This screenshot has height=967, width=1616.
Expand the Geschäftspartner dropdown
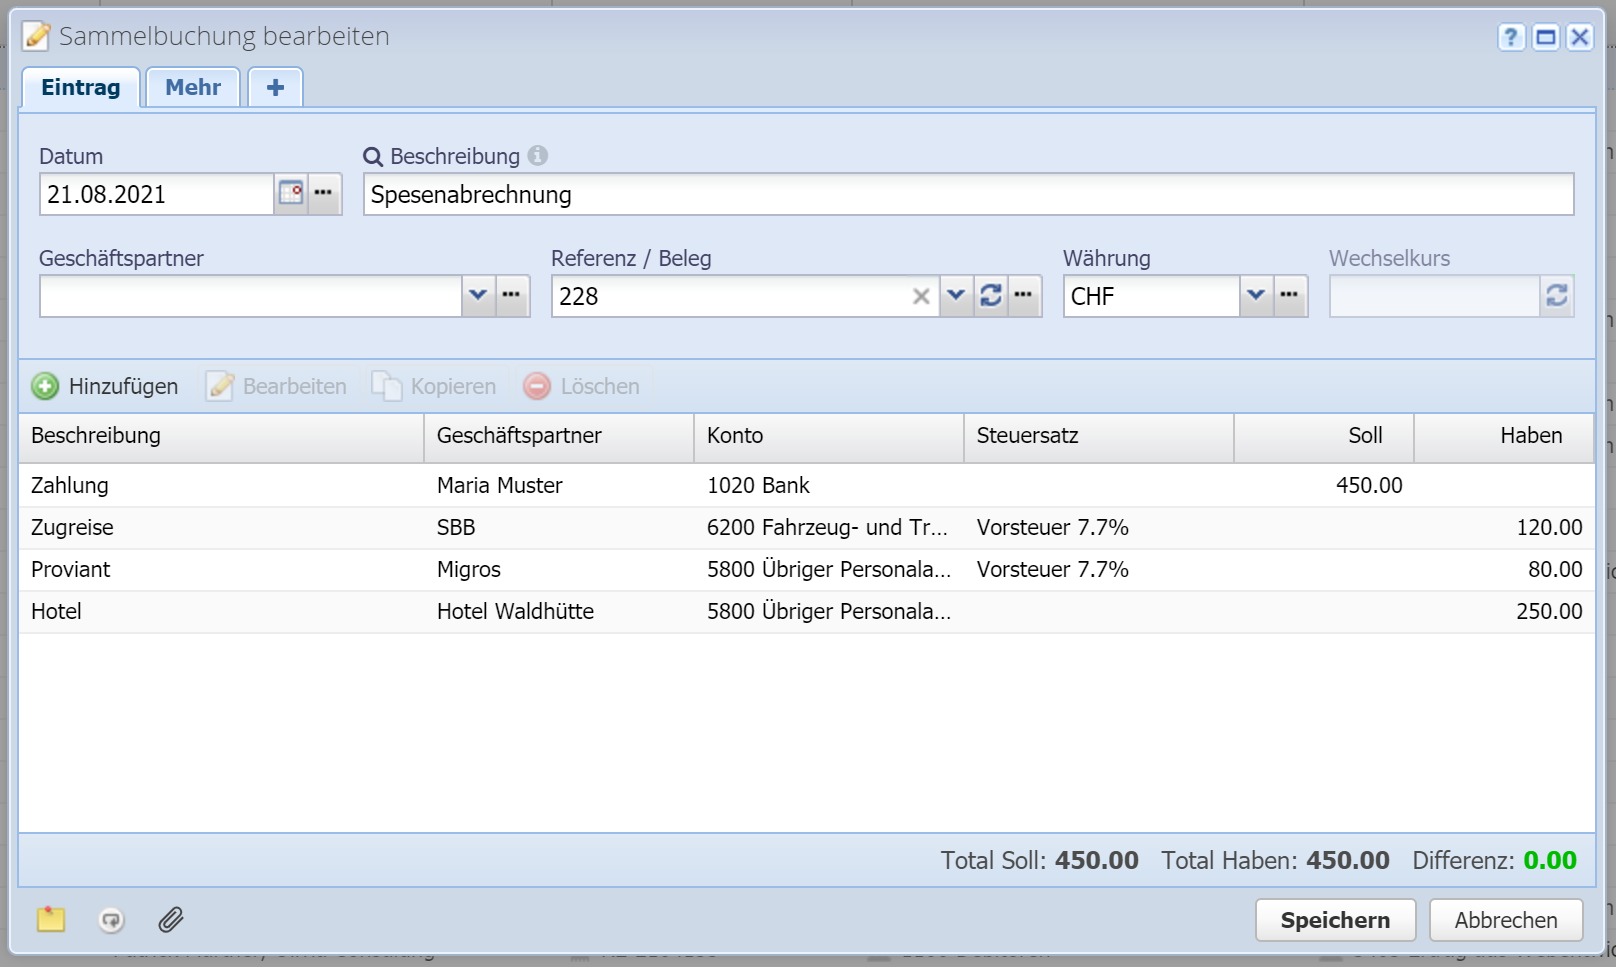pos(478,295)
